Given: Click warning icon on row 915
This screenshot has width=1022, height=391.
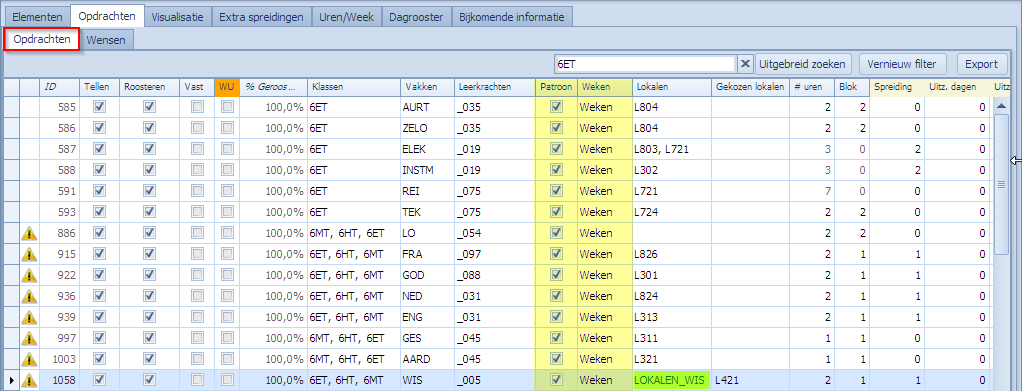Looking at the screenshot, I should pos(29,253).
